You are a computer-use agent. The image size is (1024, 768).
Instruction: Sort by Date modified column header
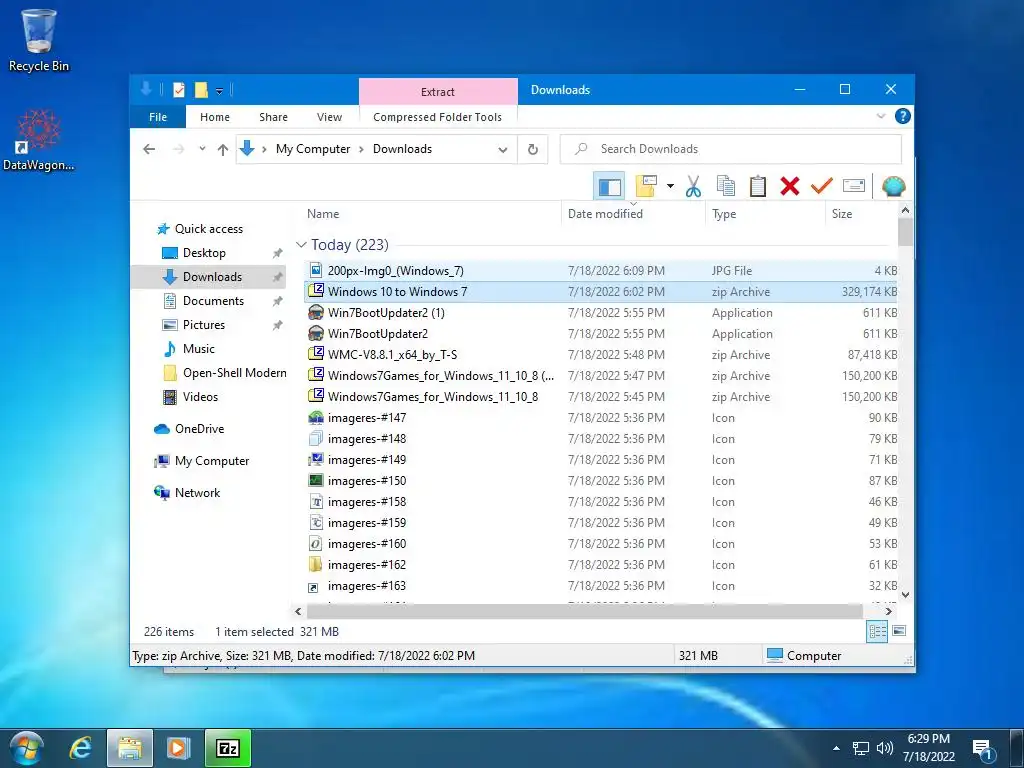click(605, 214)
